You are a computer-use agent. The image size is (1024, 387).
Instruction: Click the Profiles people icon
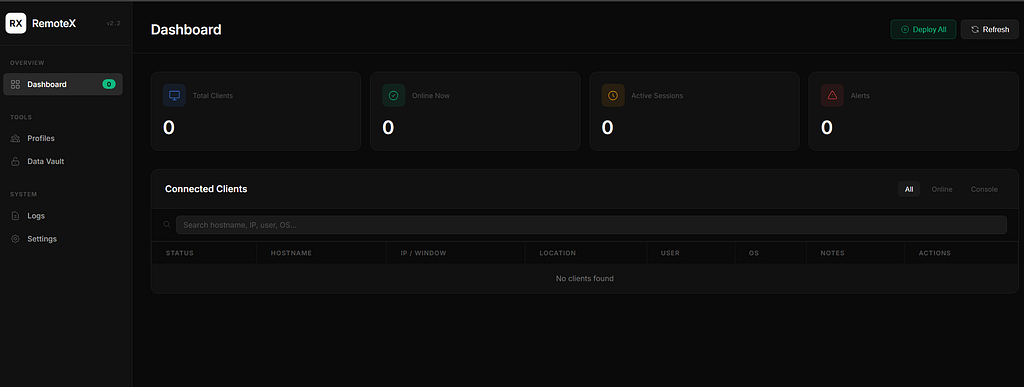coord(16,138)
